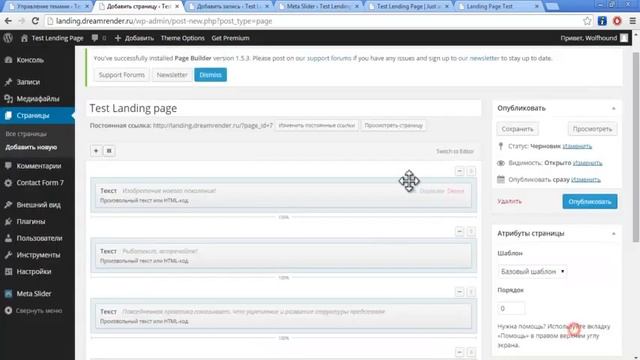Viewport: 640px width, 360px height.
Task: Add a widget with the plus button
Action: pyautogui.click(x=96, y=151)
